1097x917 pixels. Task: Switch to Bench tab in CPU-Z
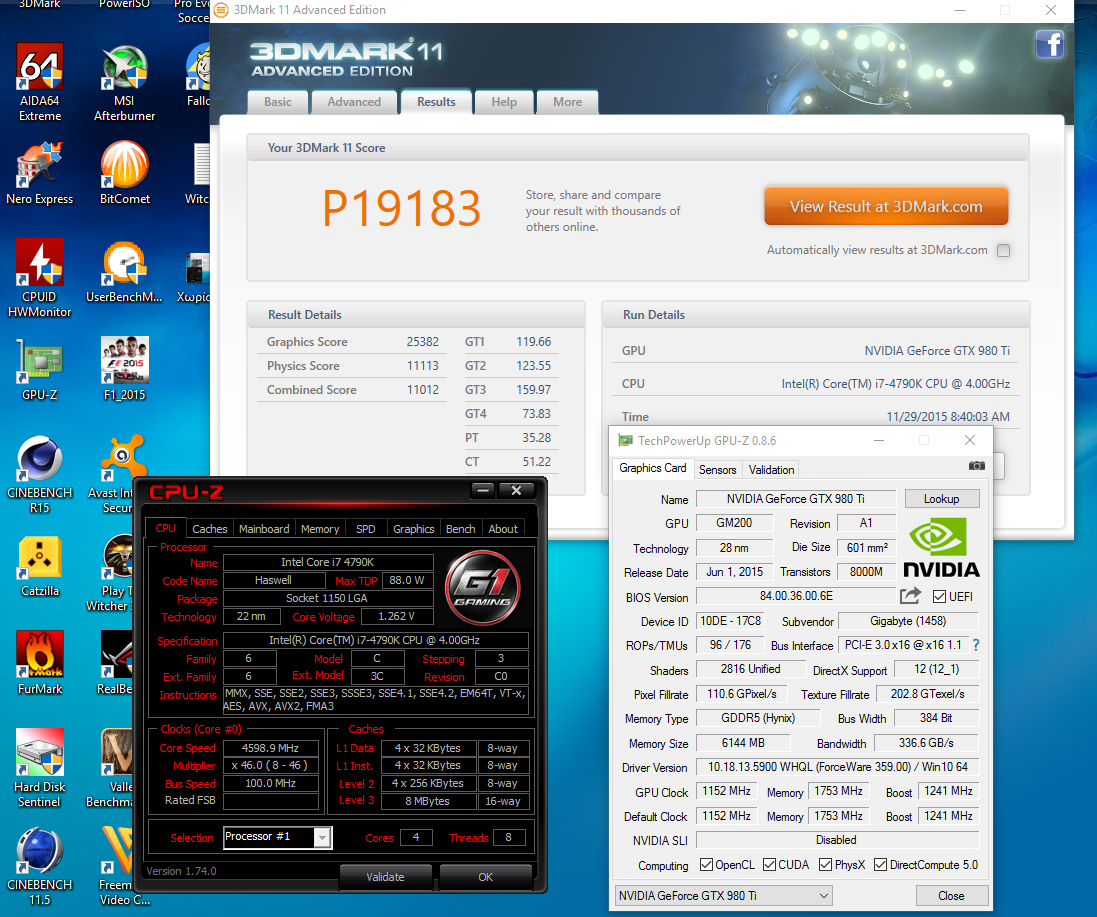460,529
